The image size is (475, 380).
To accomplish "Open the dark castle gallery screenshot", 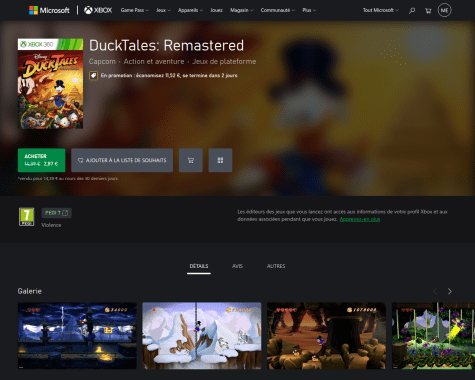I will pyautogui.click(x=77, y=336).
